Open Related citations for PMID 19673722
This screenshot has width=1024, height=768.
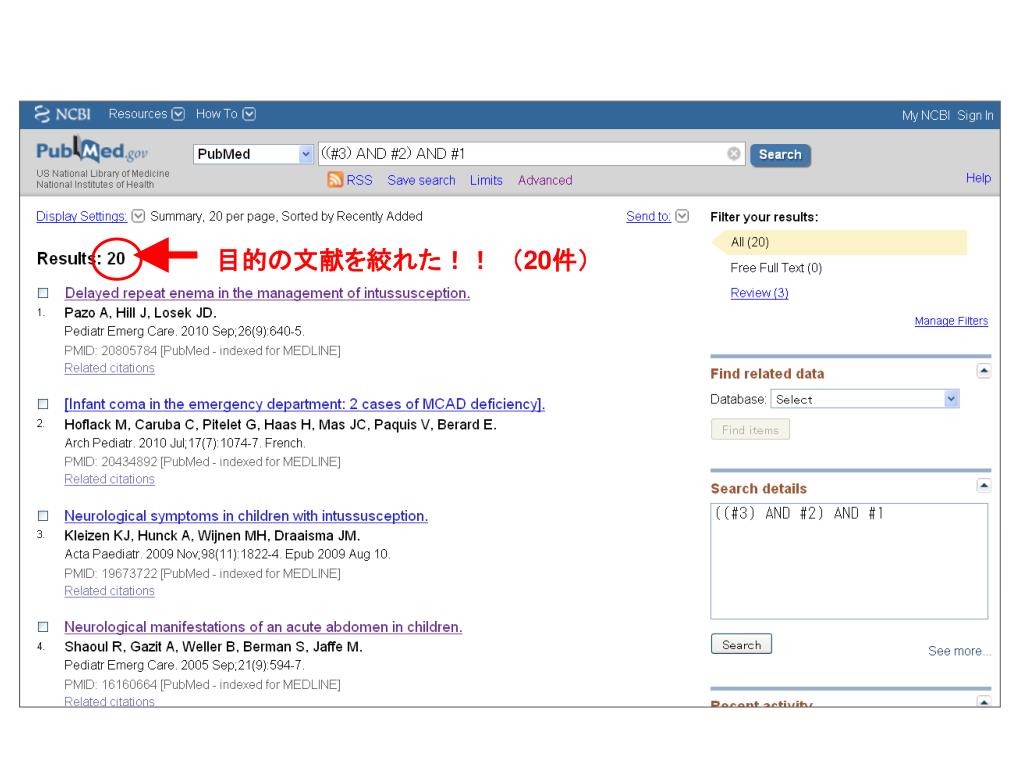(110, 591)
